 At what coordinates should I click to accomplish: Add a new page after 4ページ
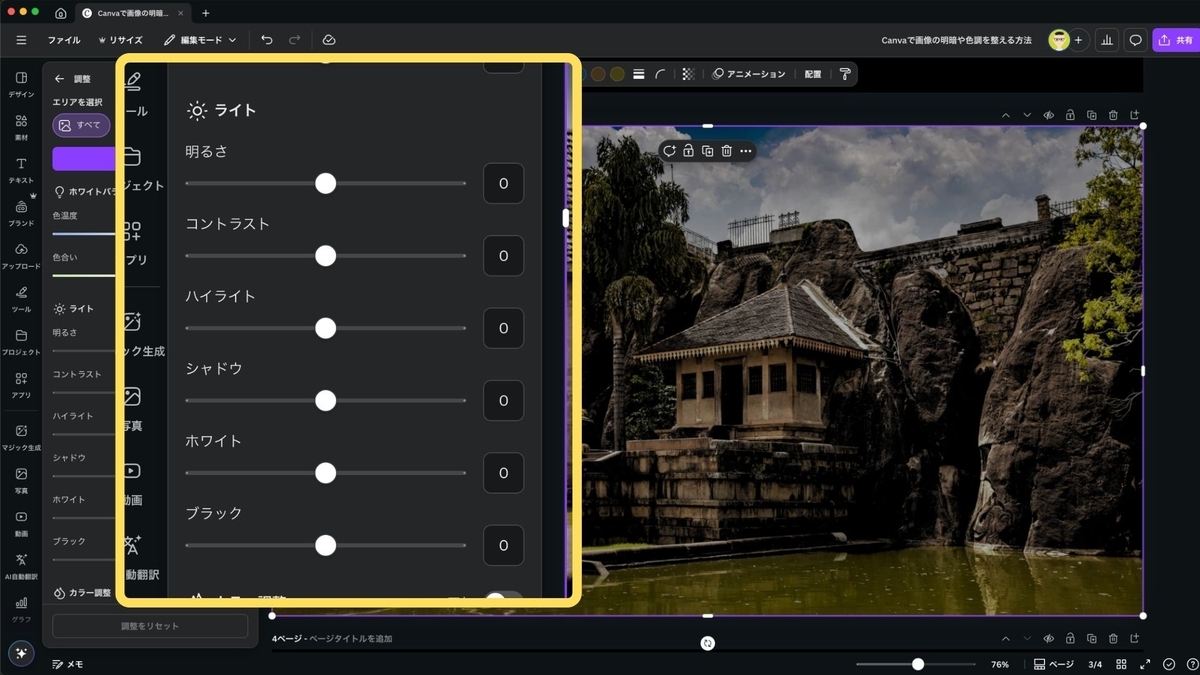pyautogui.click(x=1134, y=638)
